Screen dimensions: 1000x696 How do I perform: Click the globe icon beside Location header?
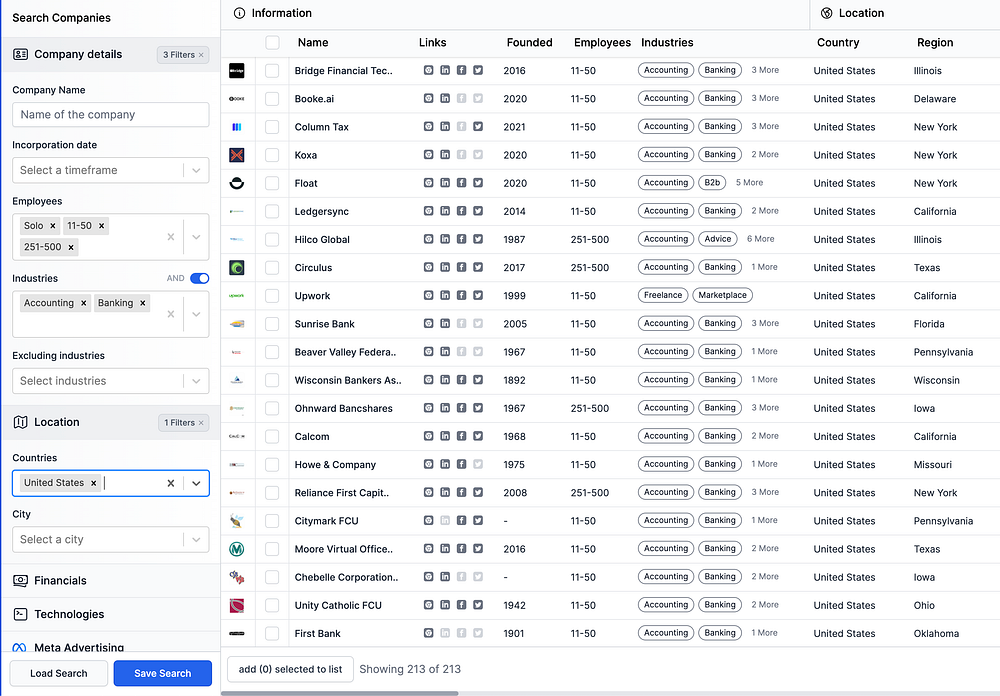click(x=827, y=13)
